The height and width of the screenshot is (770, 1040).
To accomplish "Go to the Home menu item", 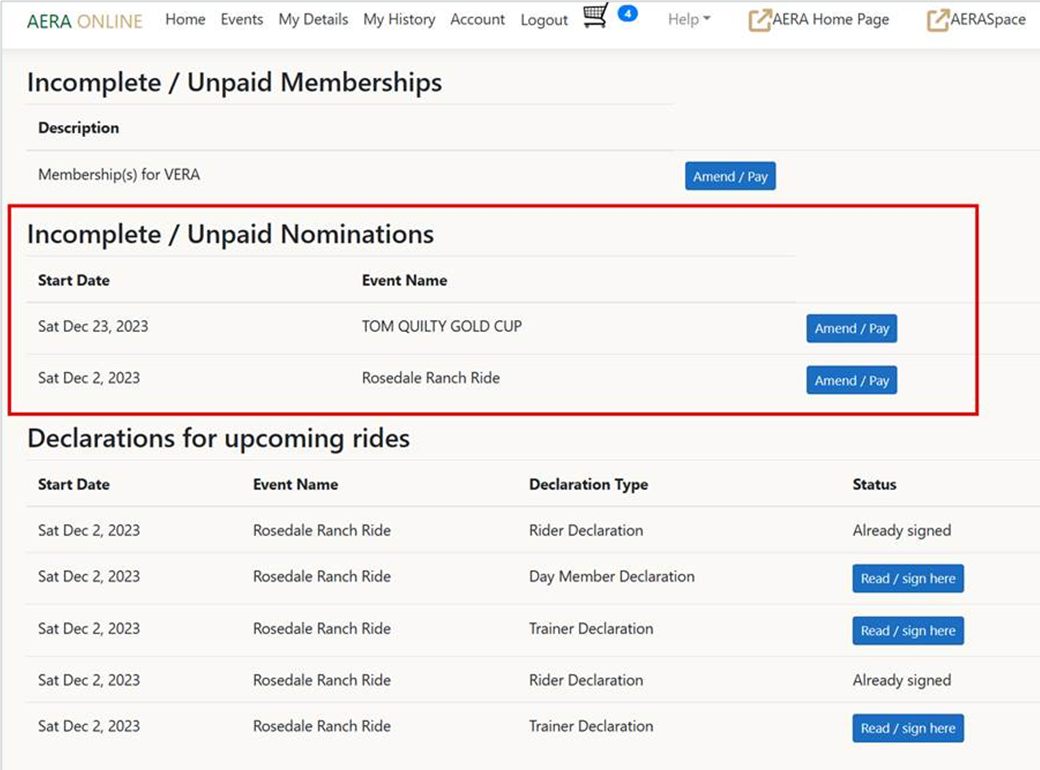I will click(185, 20).
